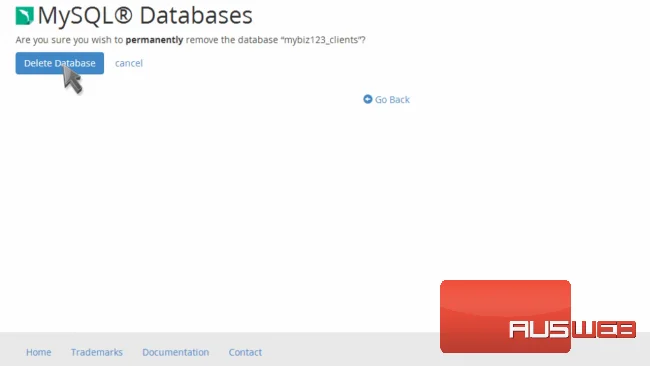Click the green MySQL Databases icon
The height and width of the screenshot is (366, 650).
coord(24,16)
